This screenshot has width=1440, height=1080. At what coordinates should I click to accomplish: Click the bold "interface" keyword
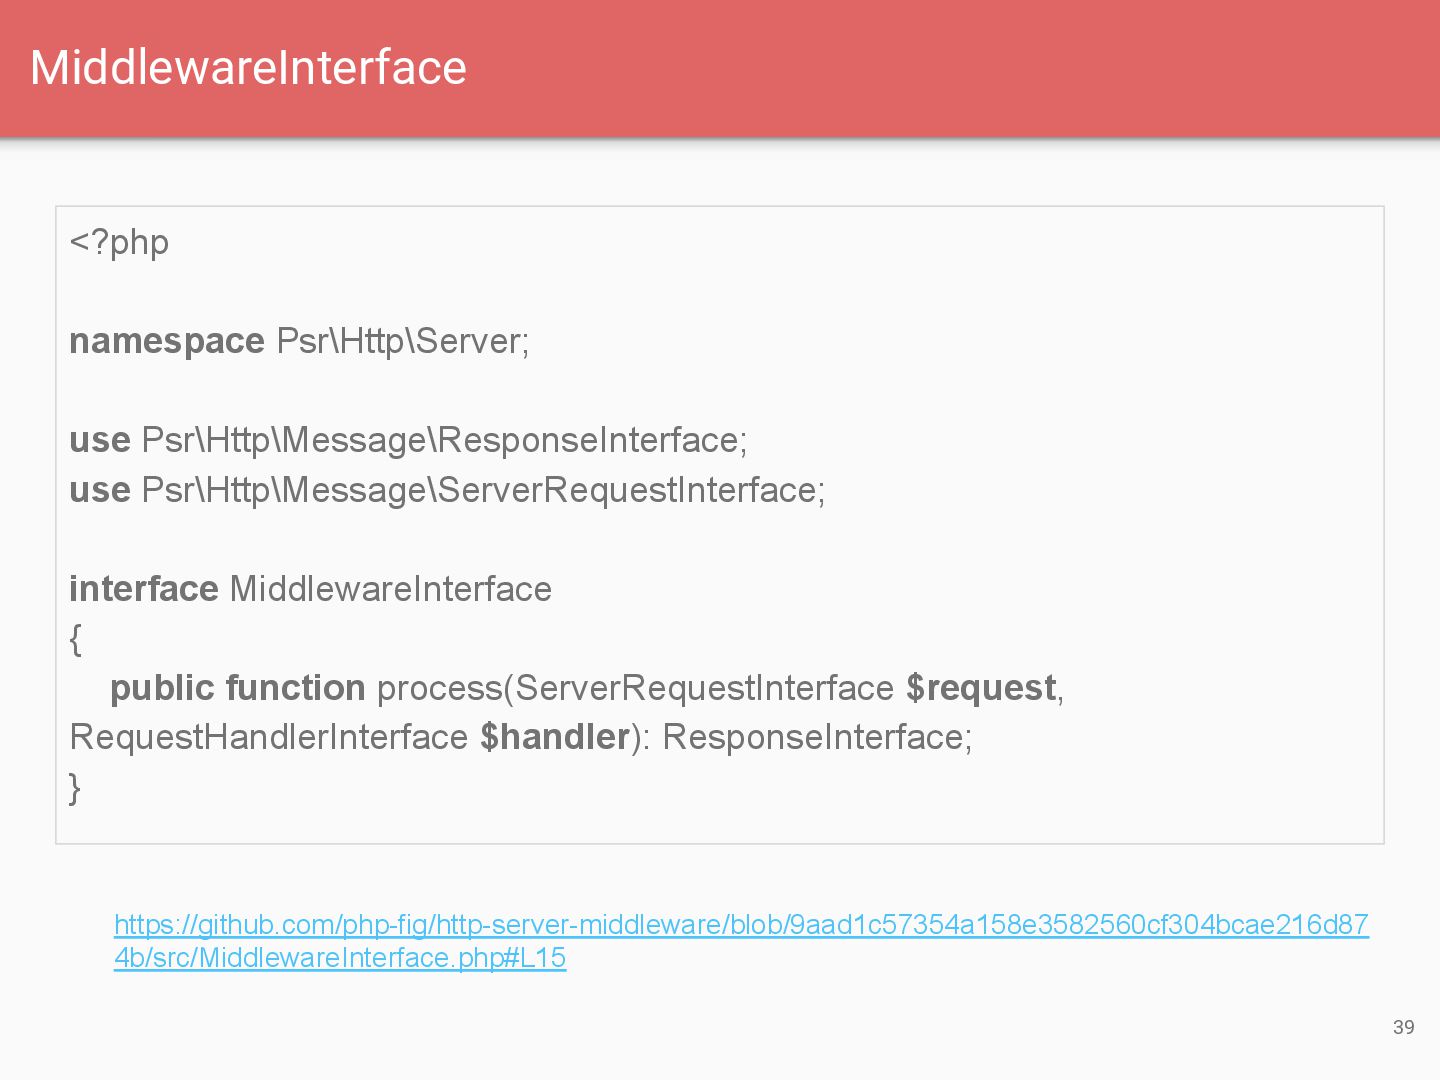143,589
